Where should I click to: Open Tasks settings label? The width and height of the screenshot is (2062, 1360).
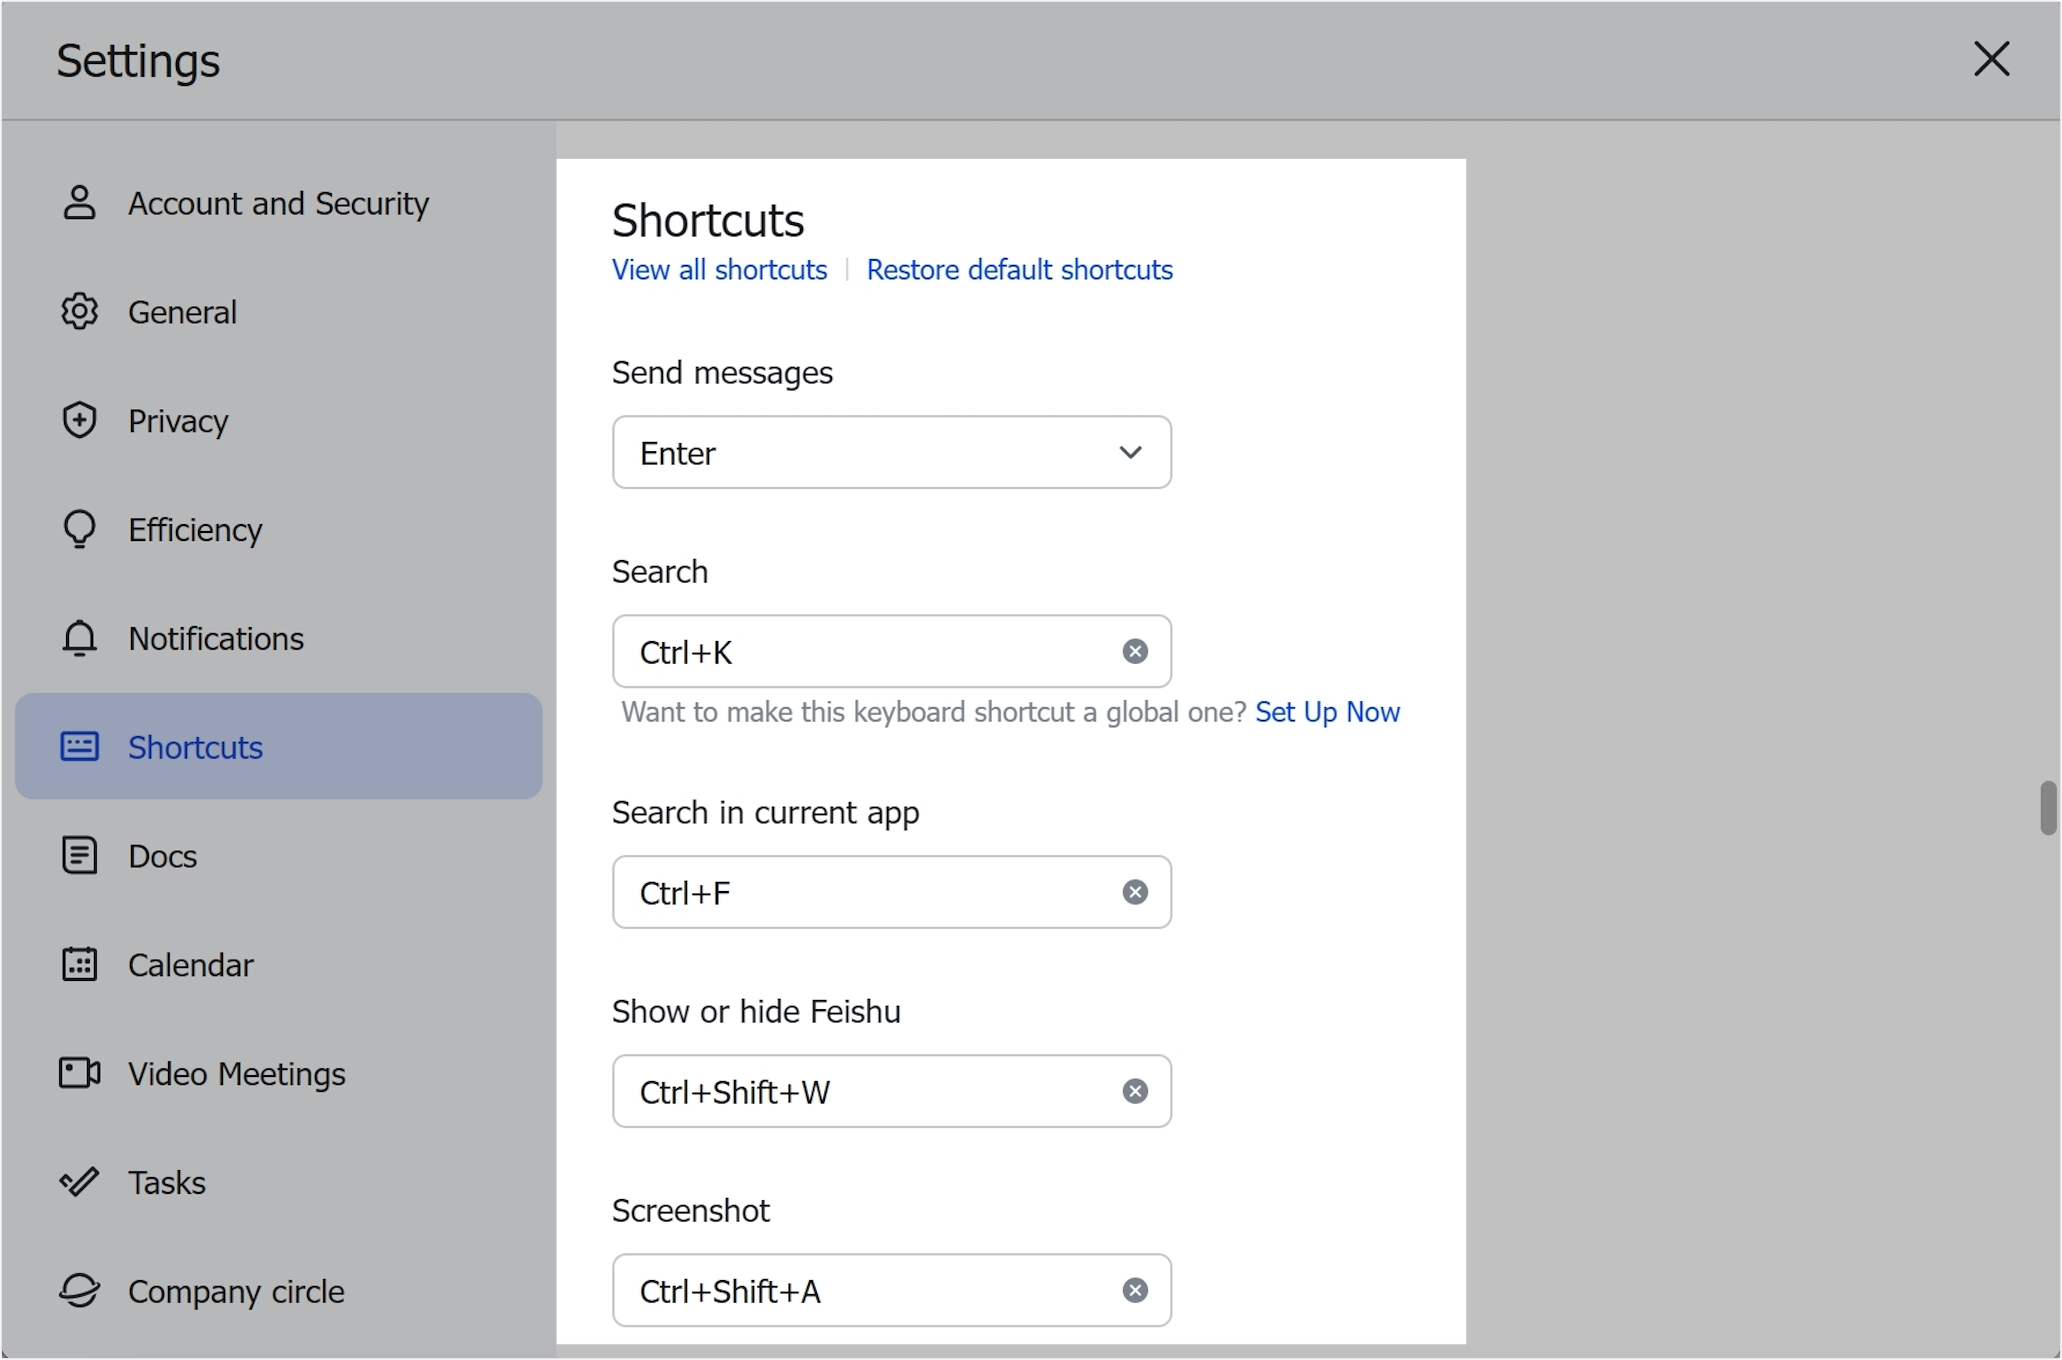coord(166,1182)
